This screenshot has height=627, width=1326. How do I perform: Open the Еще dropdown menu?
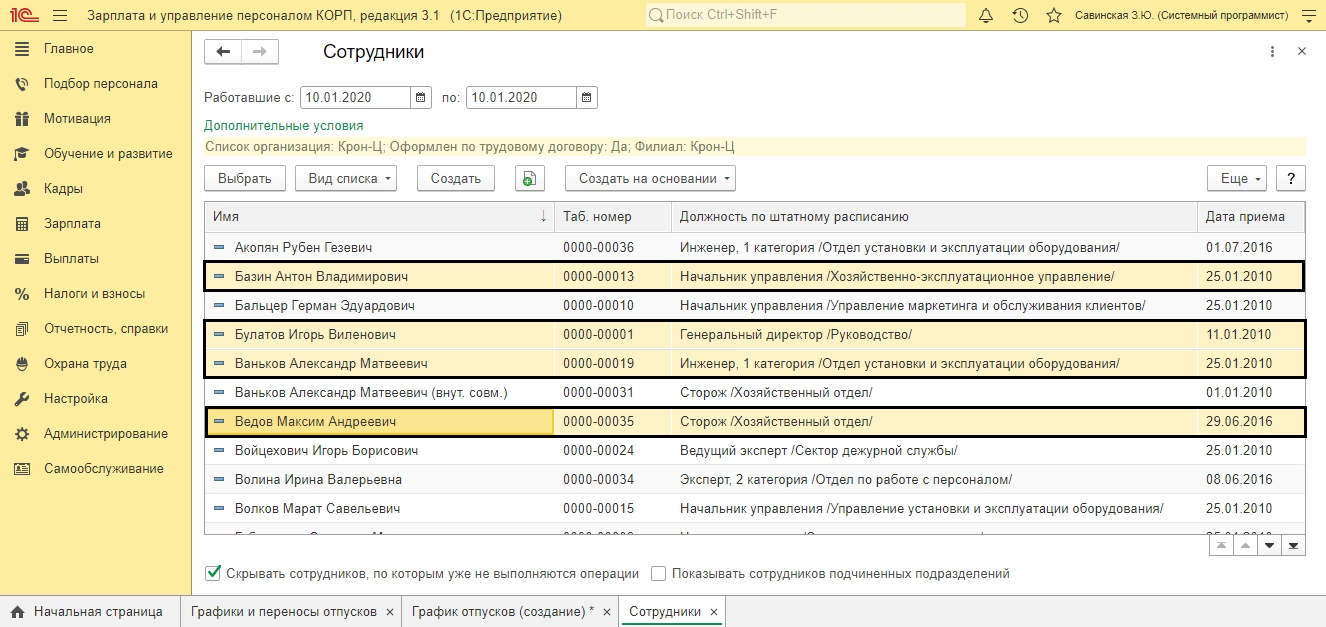click(x=1237, y=179)
